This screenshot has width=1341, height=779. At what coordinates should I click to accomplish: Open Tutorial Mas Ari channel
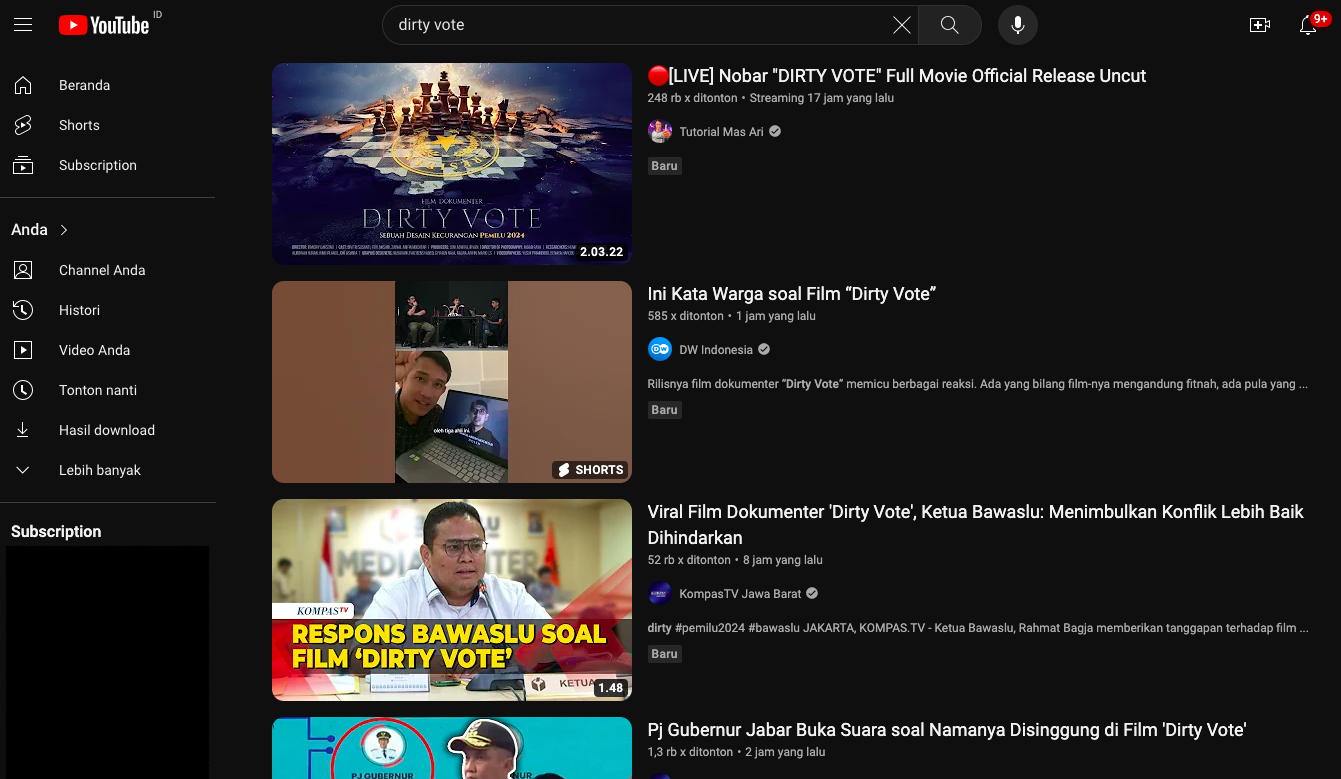pos(721,132)
